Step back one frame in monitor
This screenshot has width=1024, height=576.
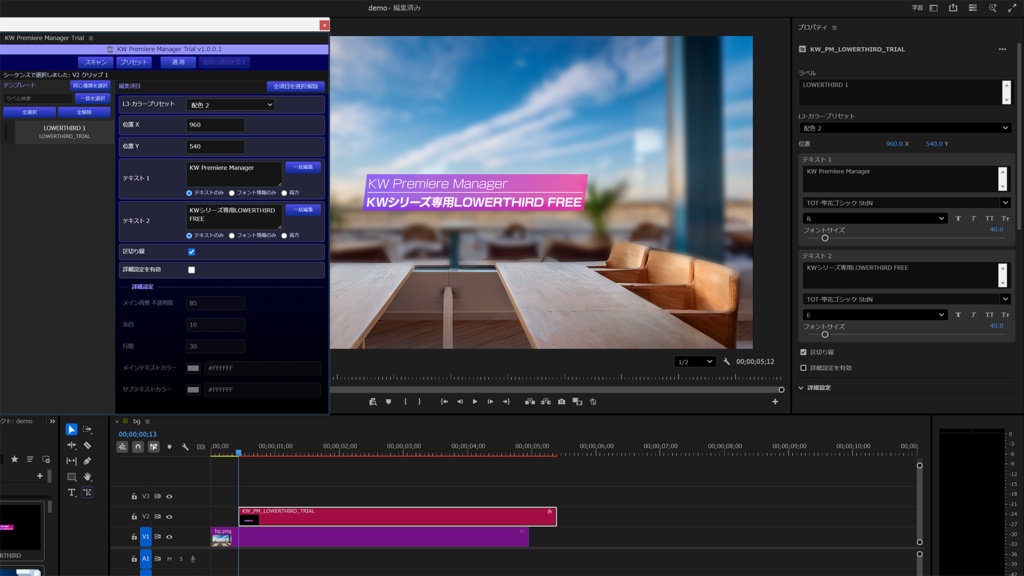(x=460, y=402)
